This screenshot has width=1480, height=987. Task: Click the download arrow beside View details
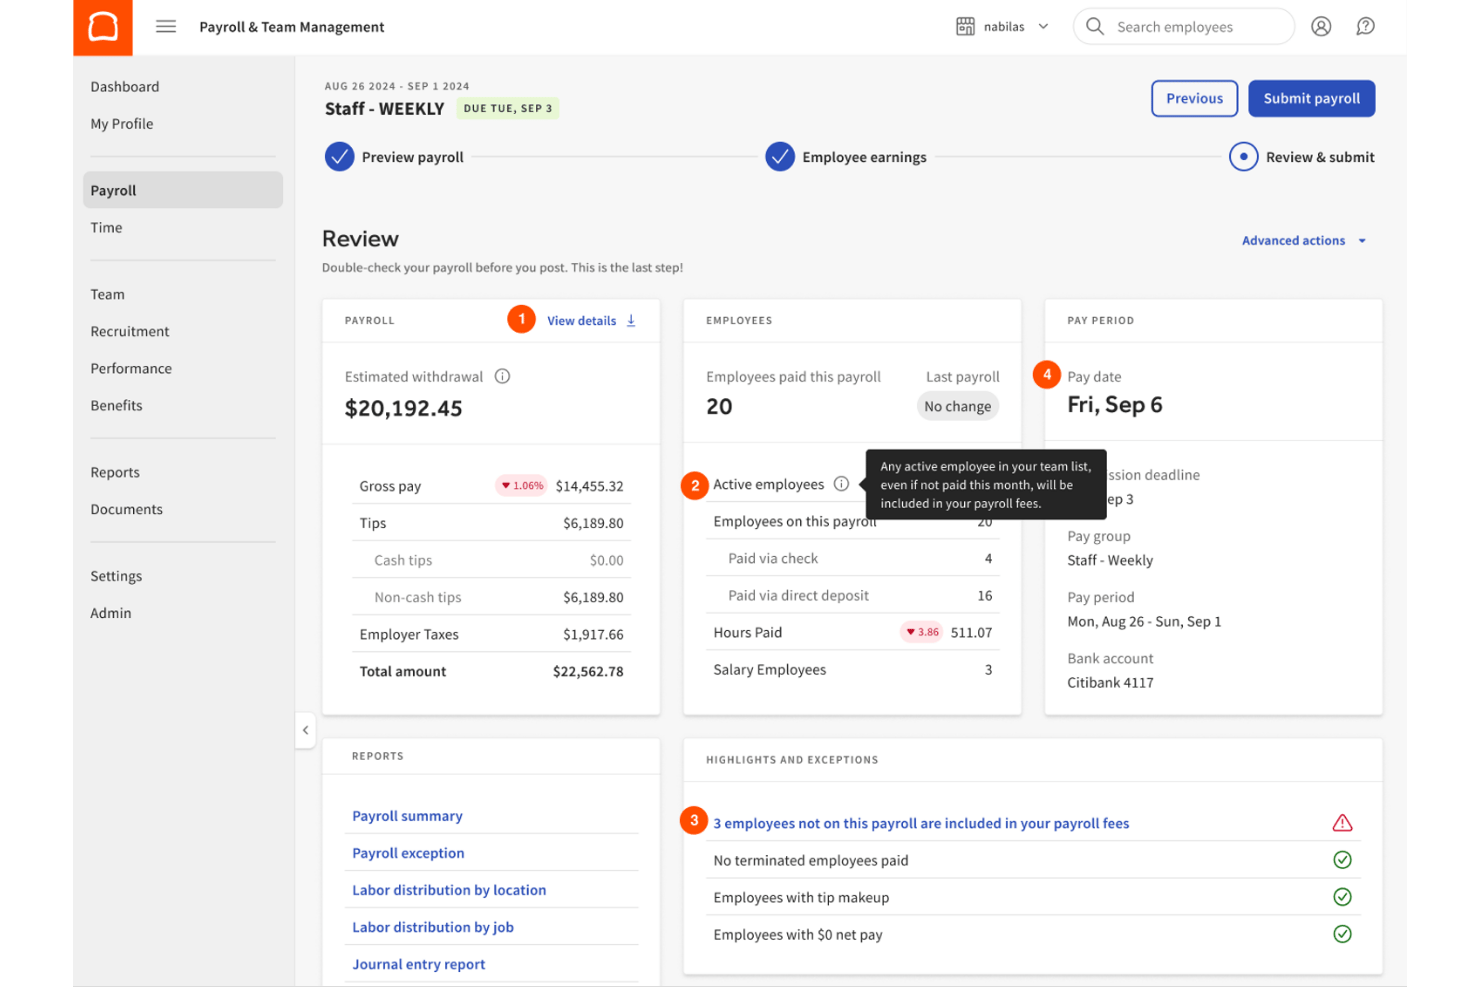coord(631,321)
